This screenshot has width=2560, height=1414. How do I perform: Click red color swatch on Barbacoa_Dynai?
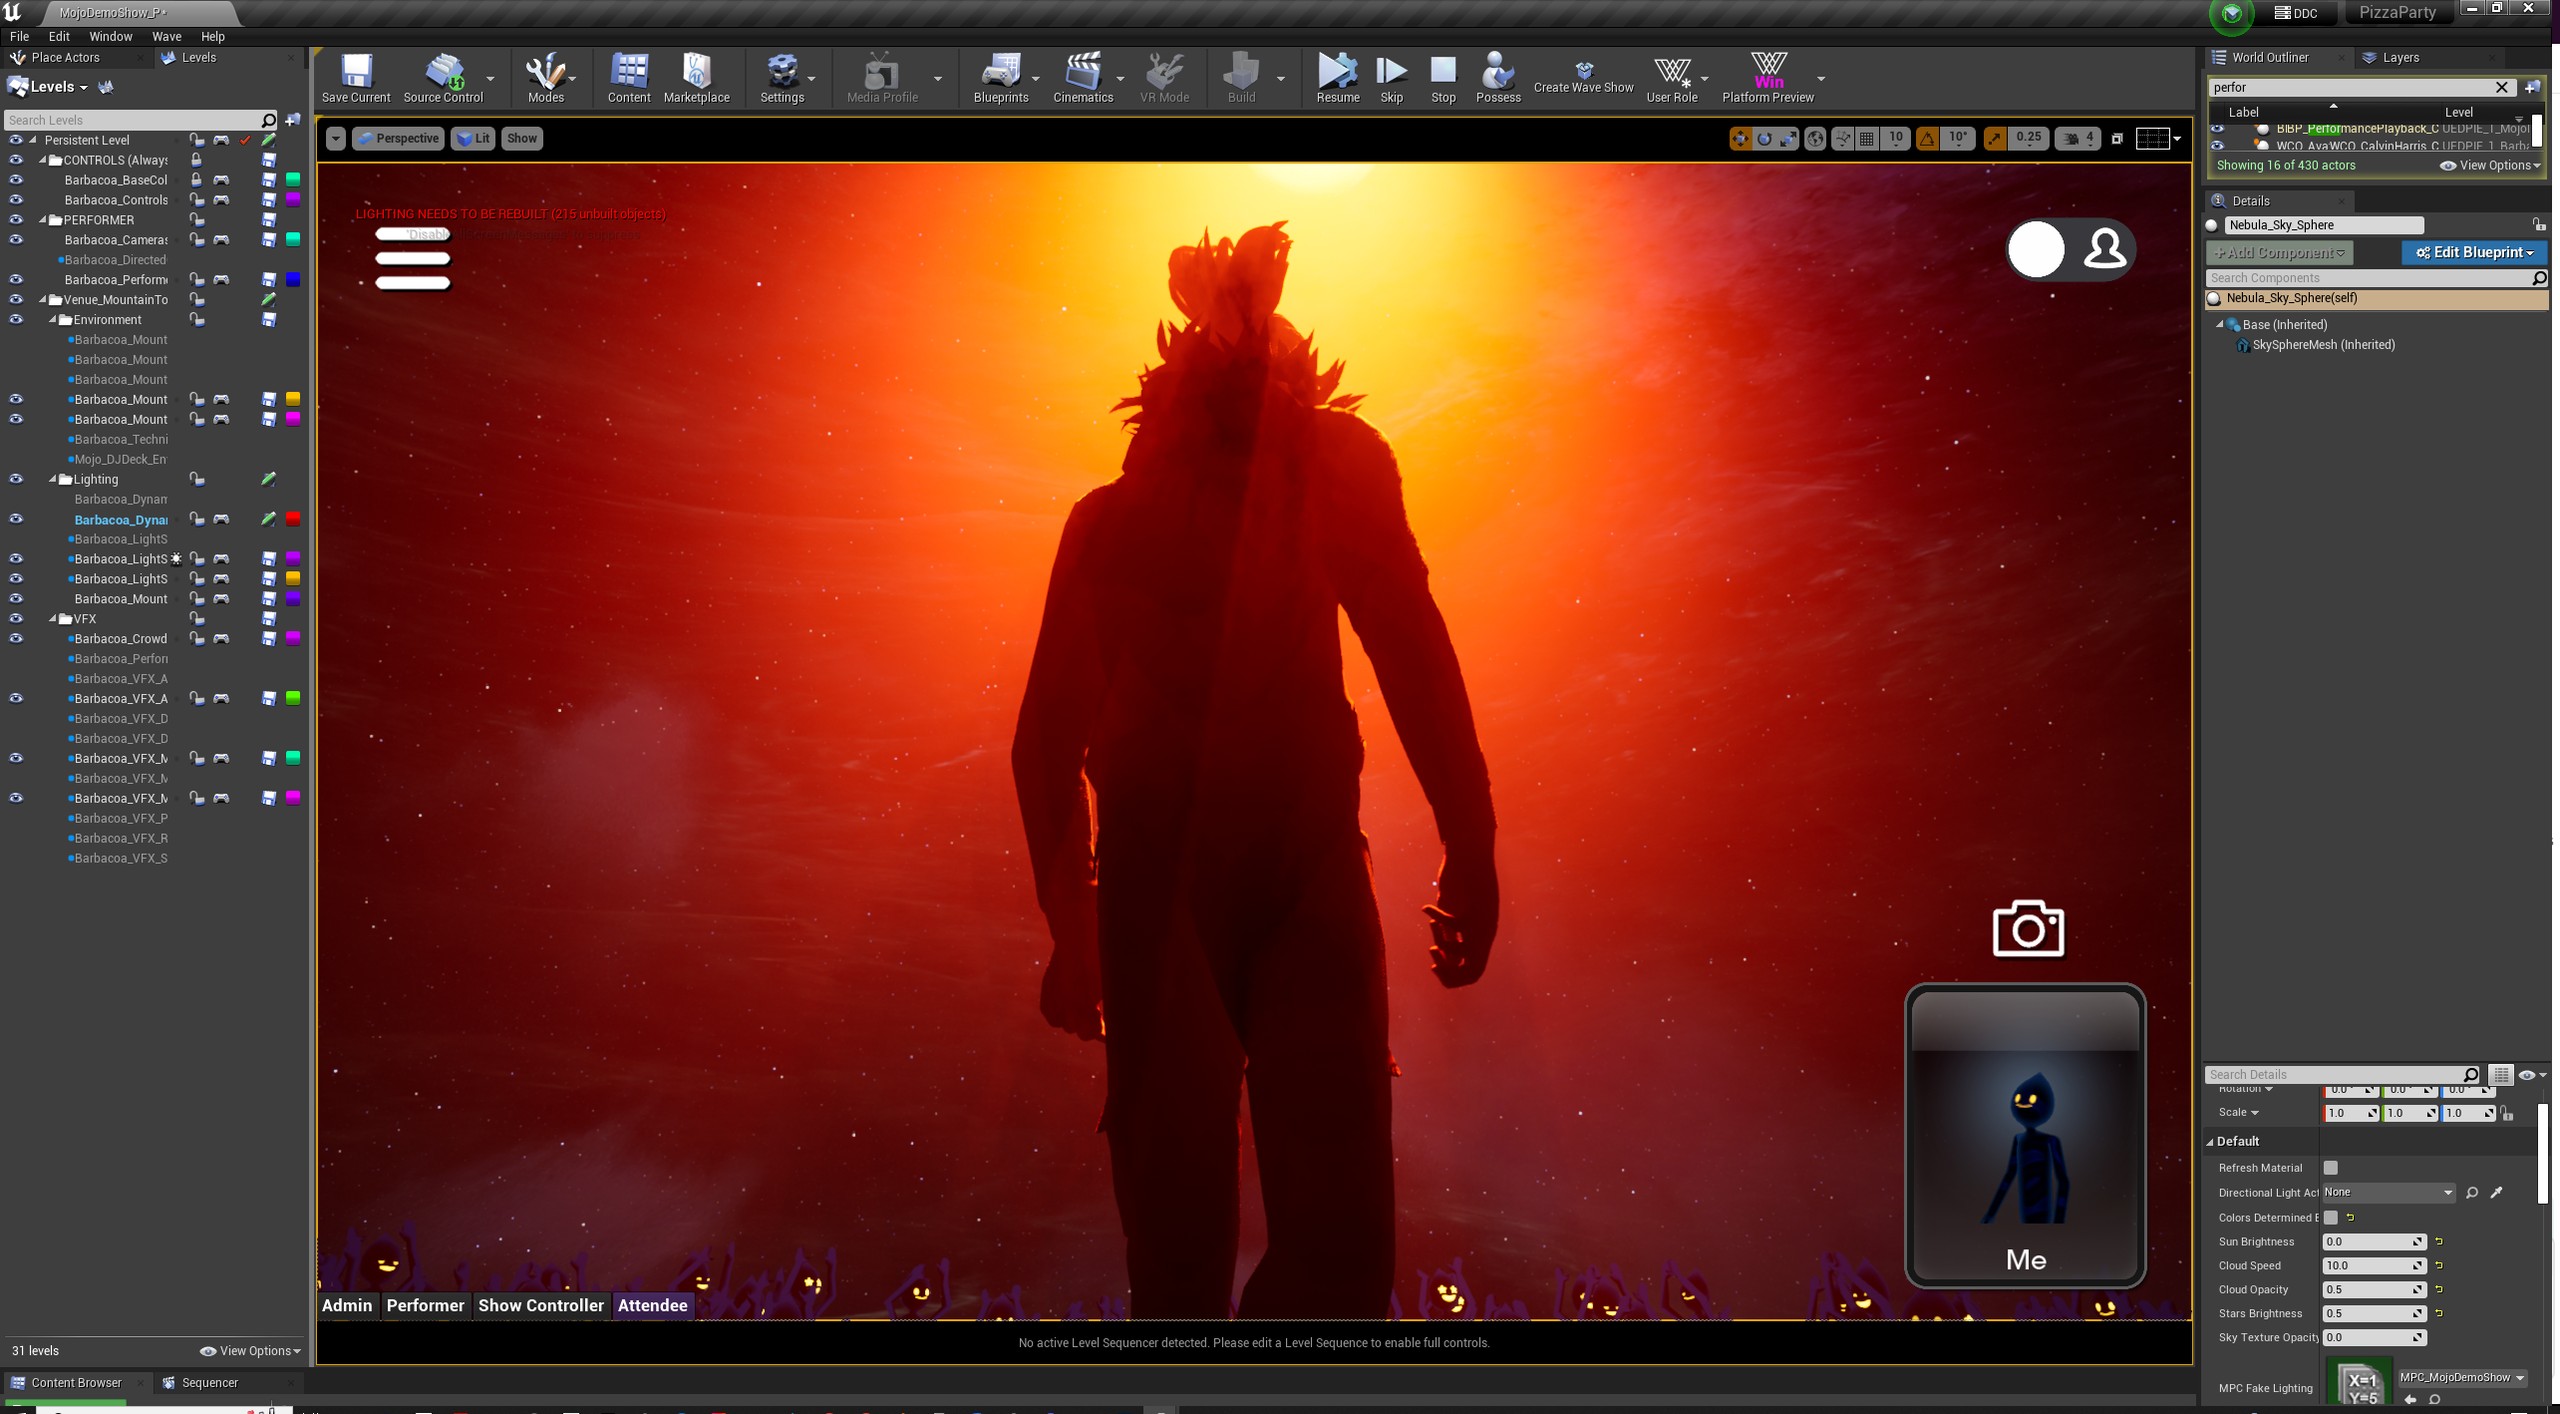tap(293, 519)
